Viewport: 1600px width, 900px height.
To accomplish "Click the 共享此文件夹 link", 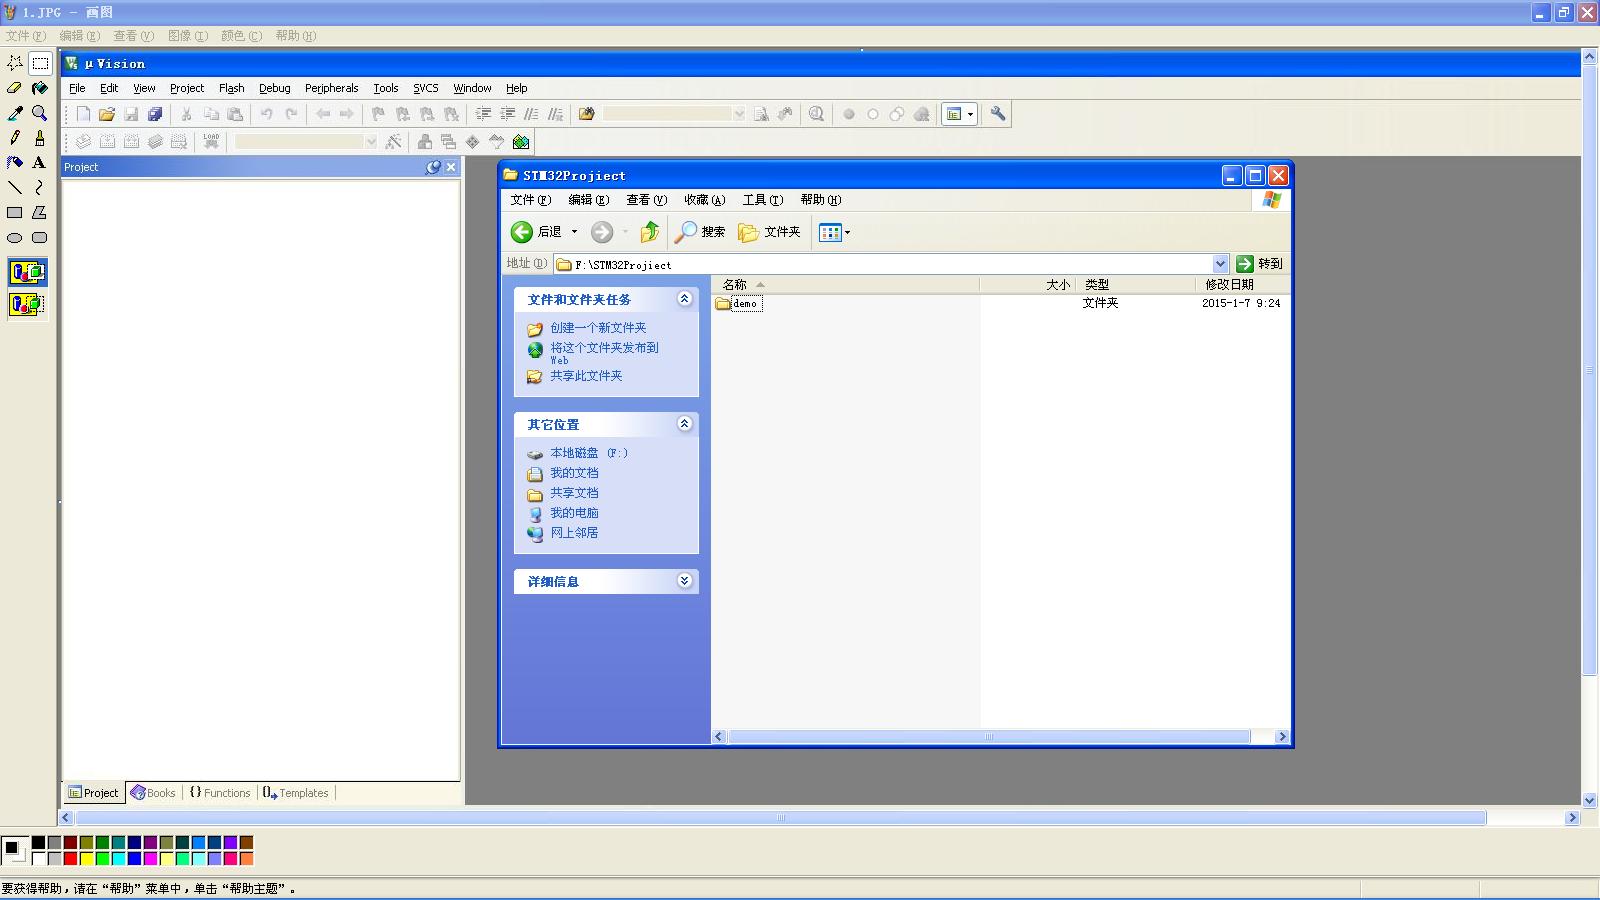I will pyautogui.click(x=586, y=376).
